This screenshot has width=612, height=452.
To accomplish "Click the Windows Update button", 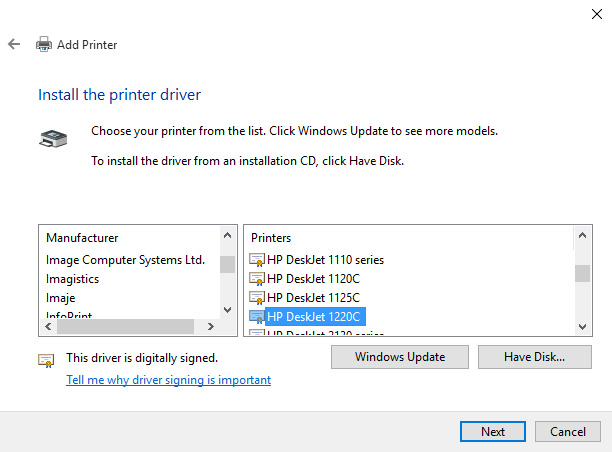I will (x=400, y=357).
